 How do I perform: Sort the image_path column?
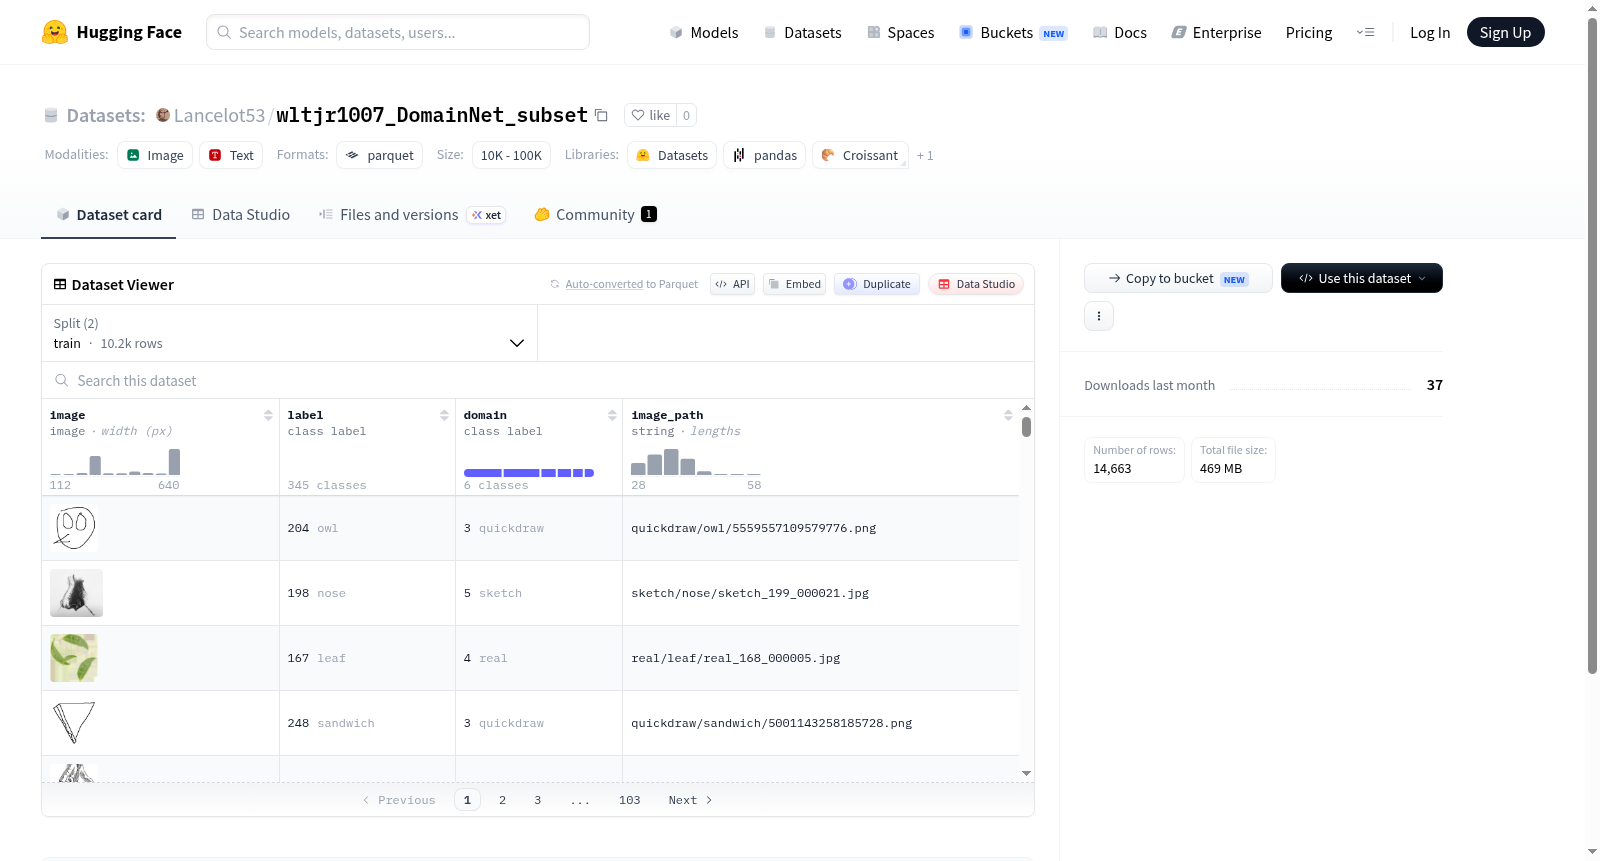(1008, 415)
